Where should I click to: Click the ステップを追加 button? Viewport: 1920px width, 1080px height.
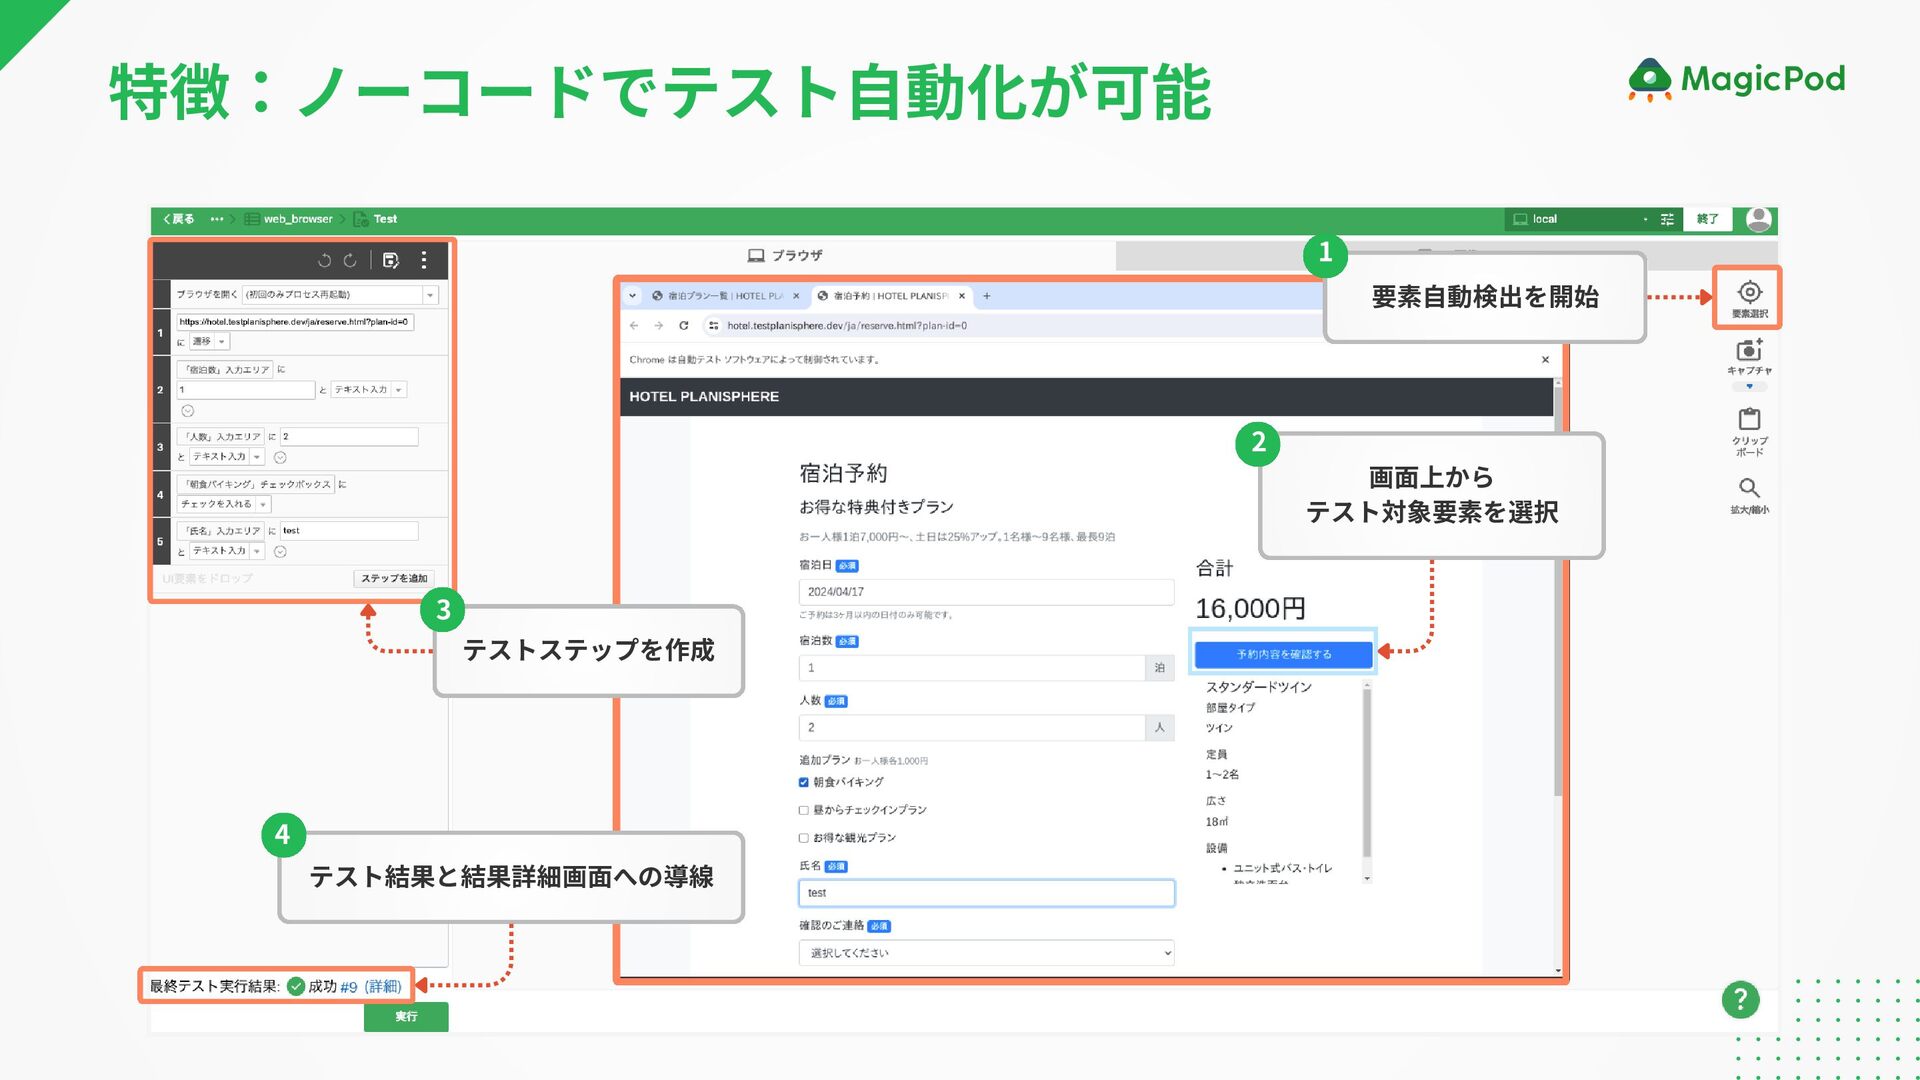tap(394, 579)
